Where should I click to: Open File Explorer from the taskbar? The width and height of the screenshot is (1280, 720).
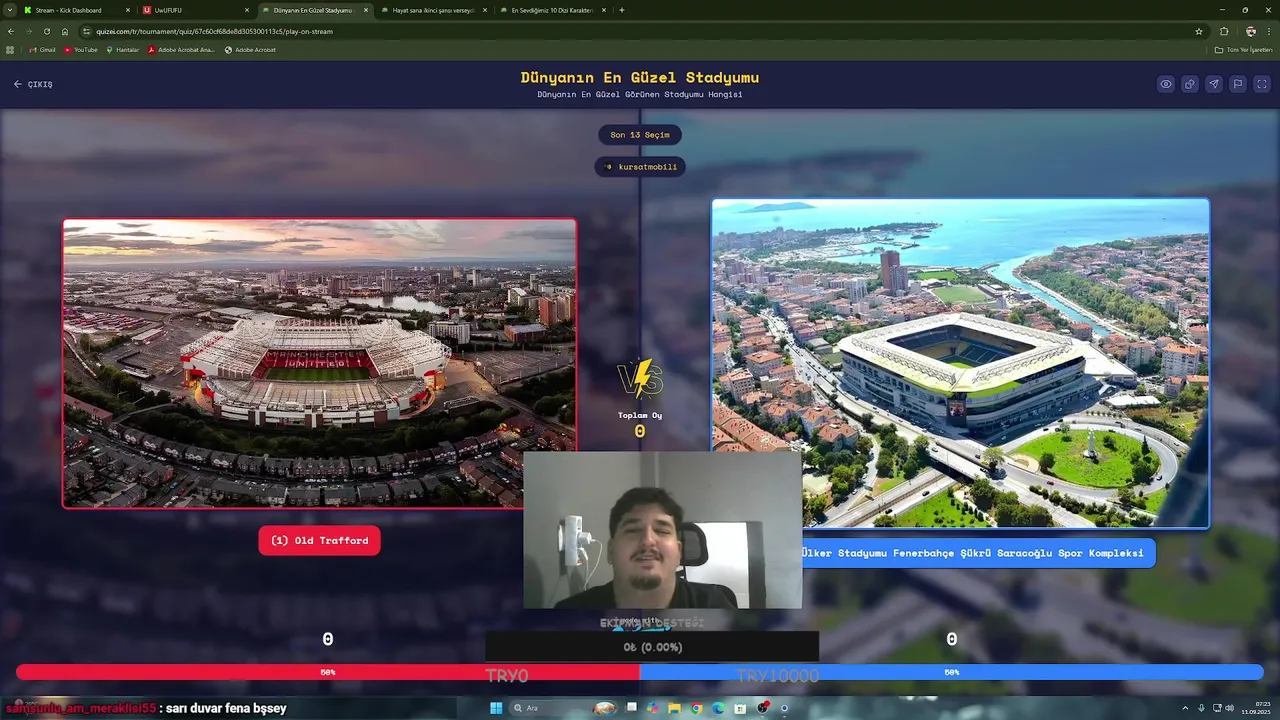[675, 708]
